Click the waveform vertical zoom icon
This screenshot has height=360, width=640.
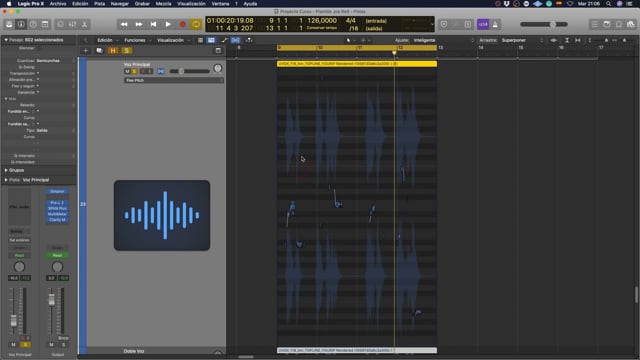coord(553,40)
